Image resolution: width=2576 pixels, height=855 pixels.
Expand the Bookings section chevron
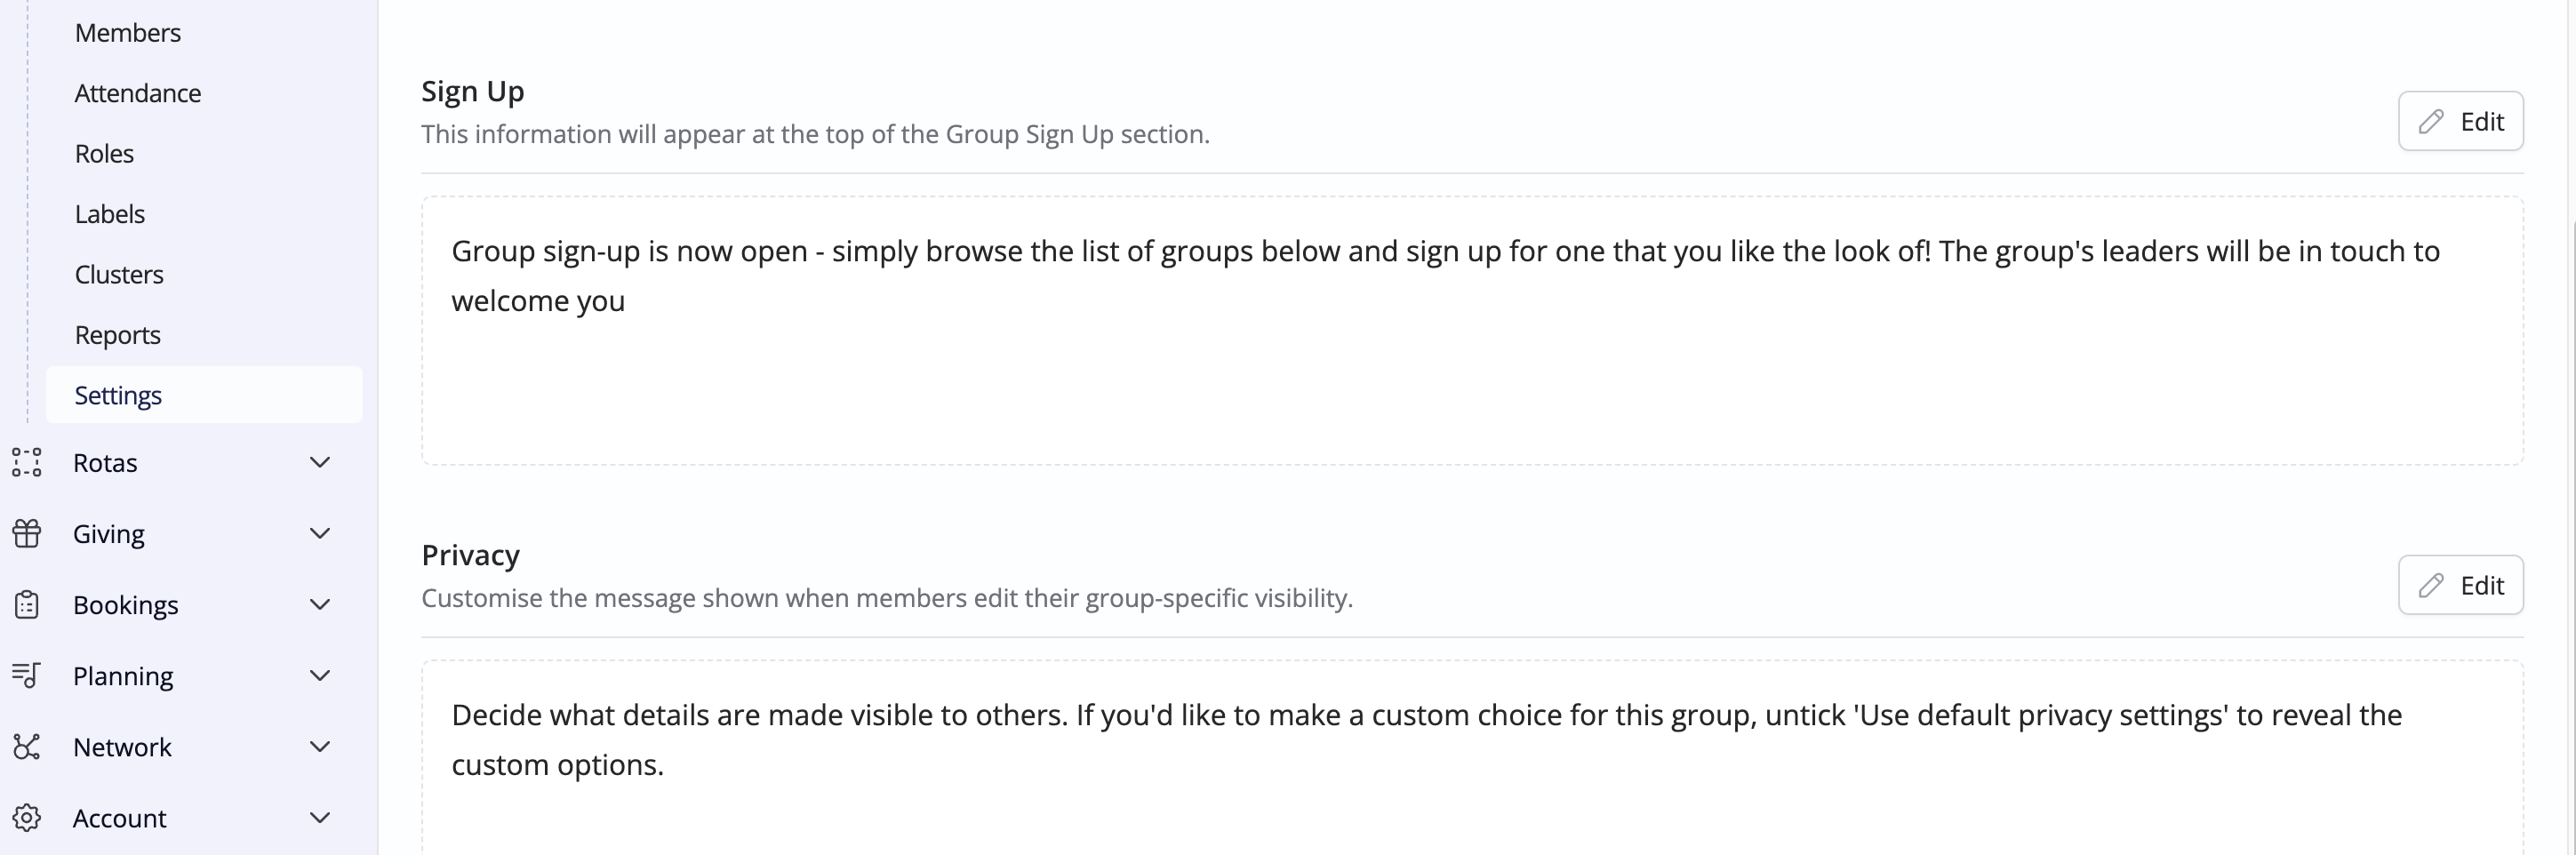pyautogui.click(x=320, y=604)
